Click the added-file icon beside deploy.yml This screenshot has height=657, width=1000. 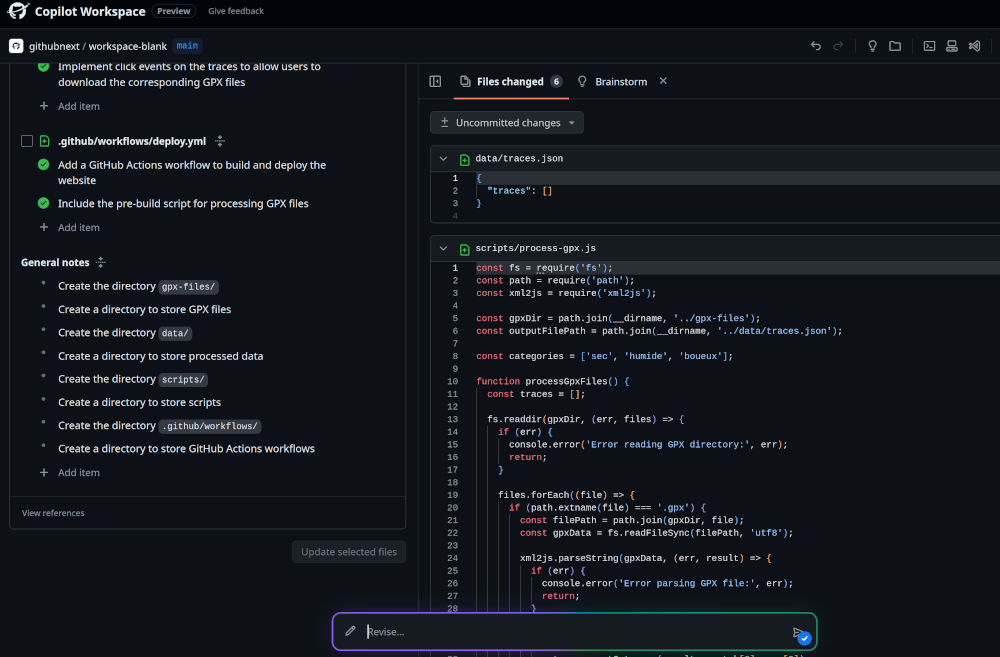(x=45, y=141)
